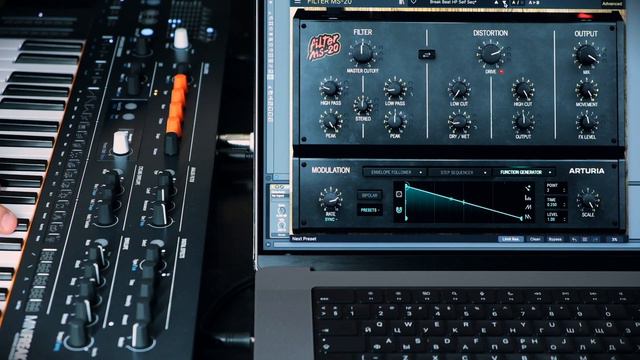Click the High Pass knob

tap(331, 88)
